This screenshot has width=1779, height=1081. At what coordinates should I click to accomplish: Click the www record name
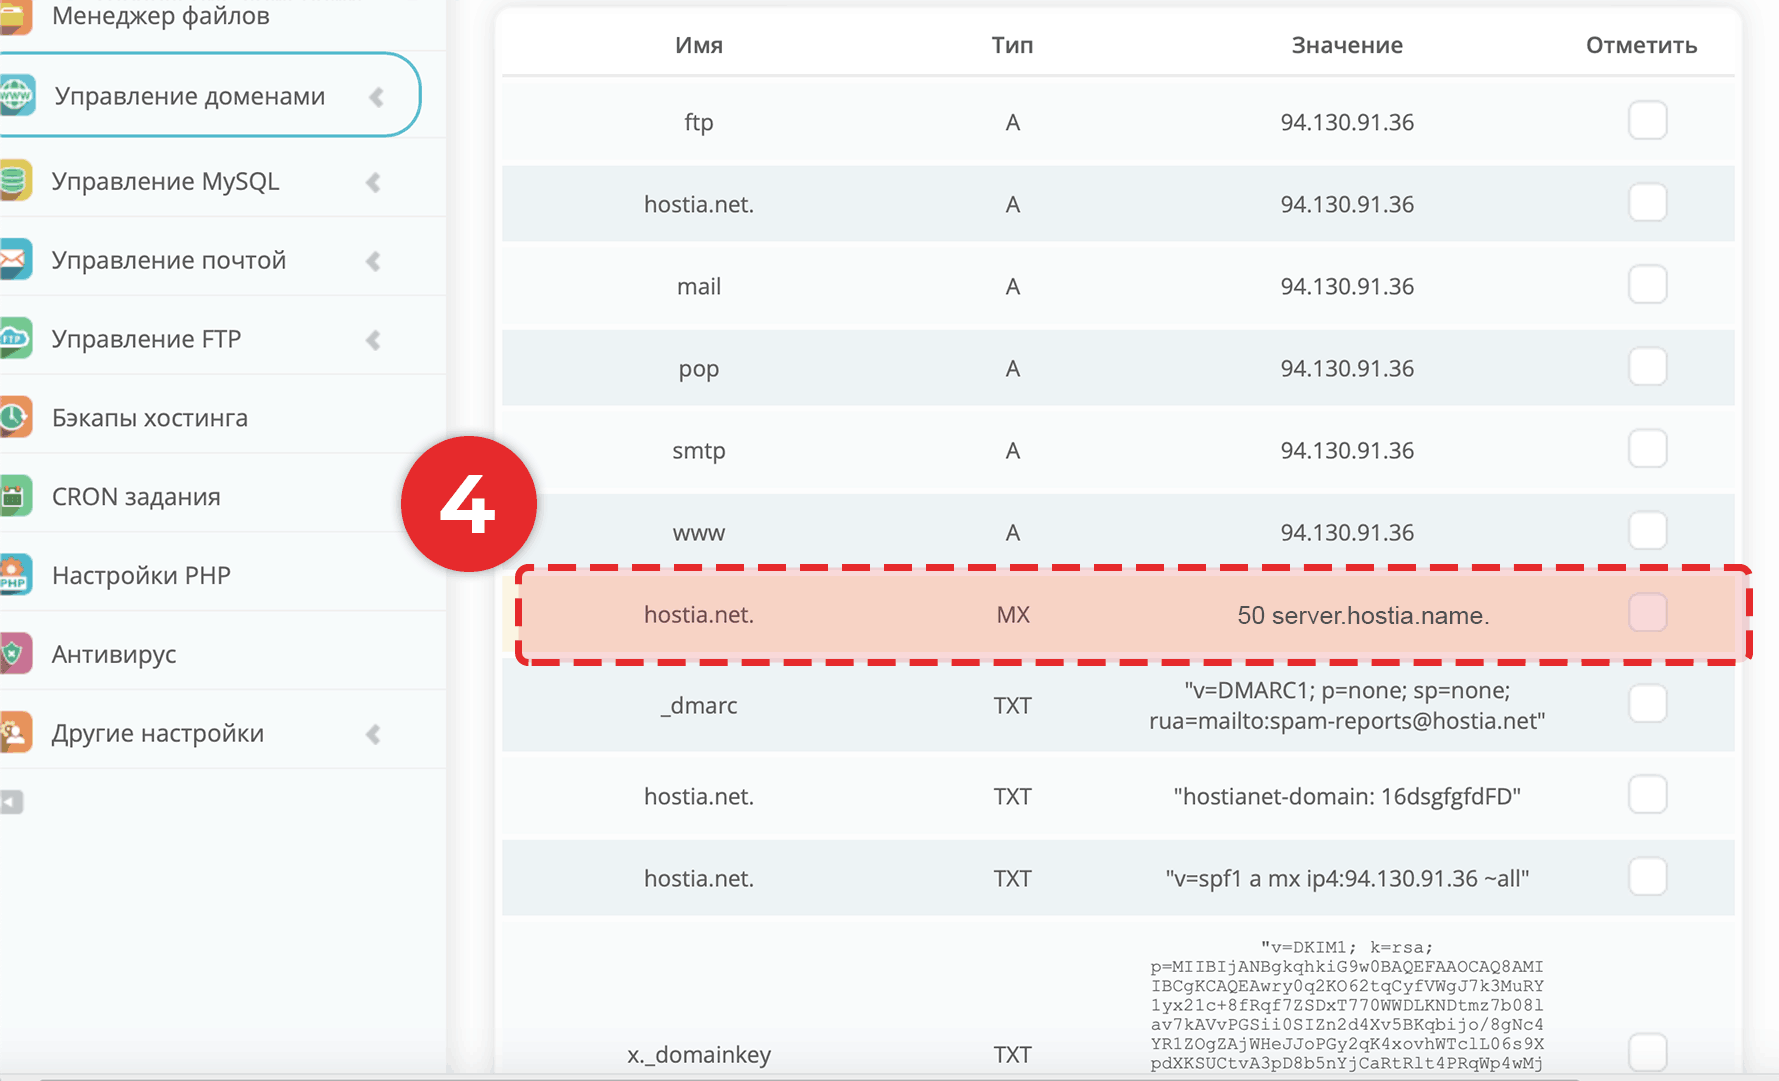pyautogui.click(x=699, y=533)
